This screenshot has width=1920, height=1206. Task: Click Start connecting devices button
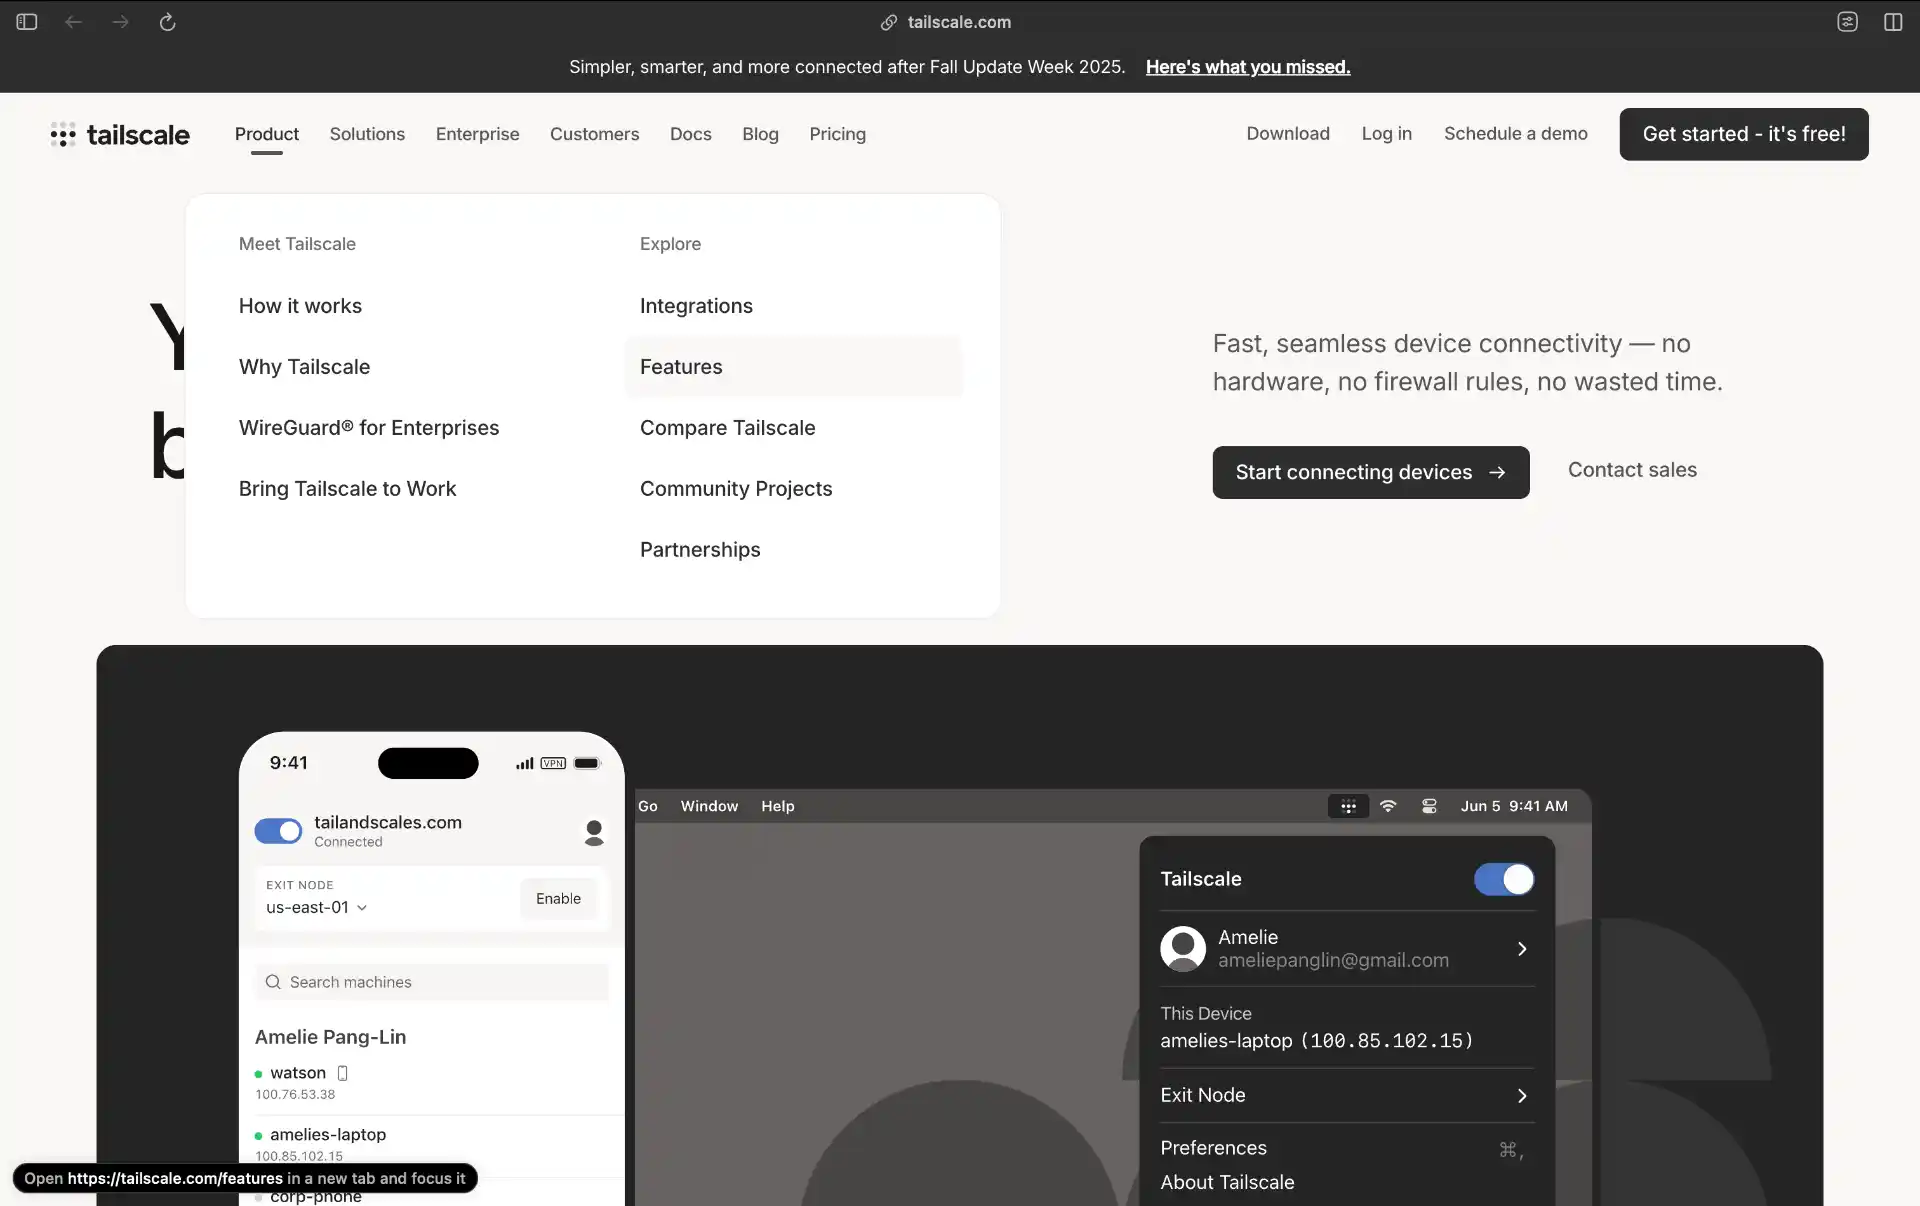(x=1370, y=472)
